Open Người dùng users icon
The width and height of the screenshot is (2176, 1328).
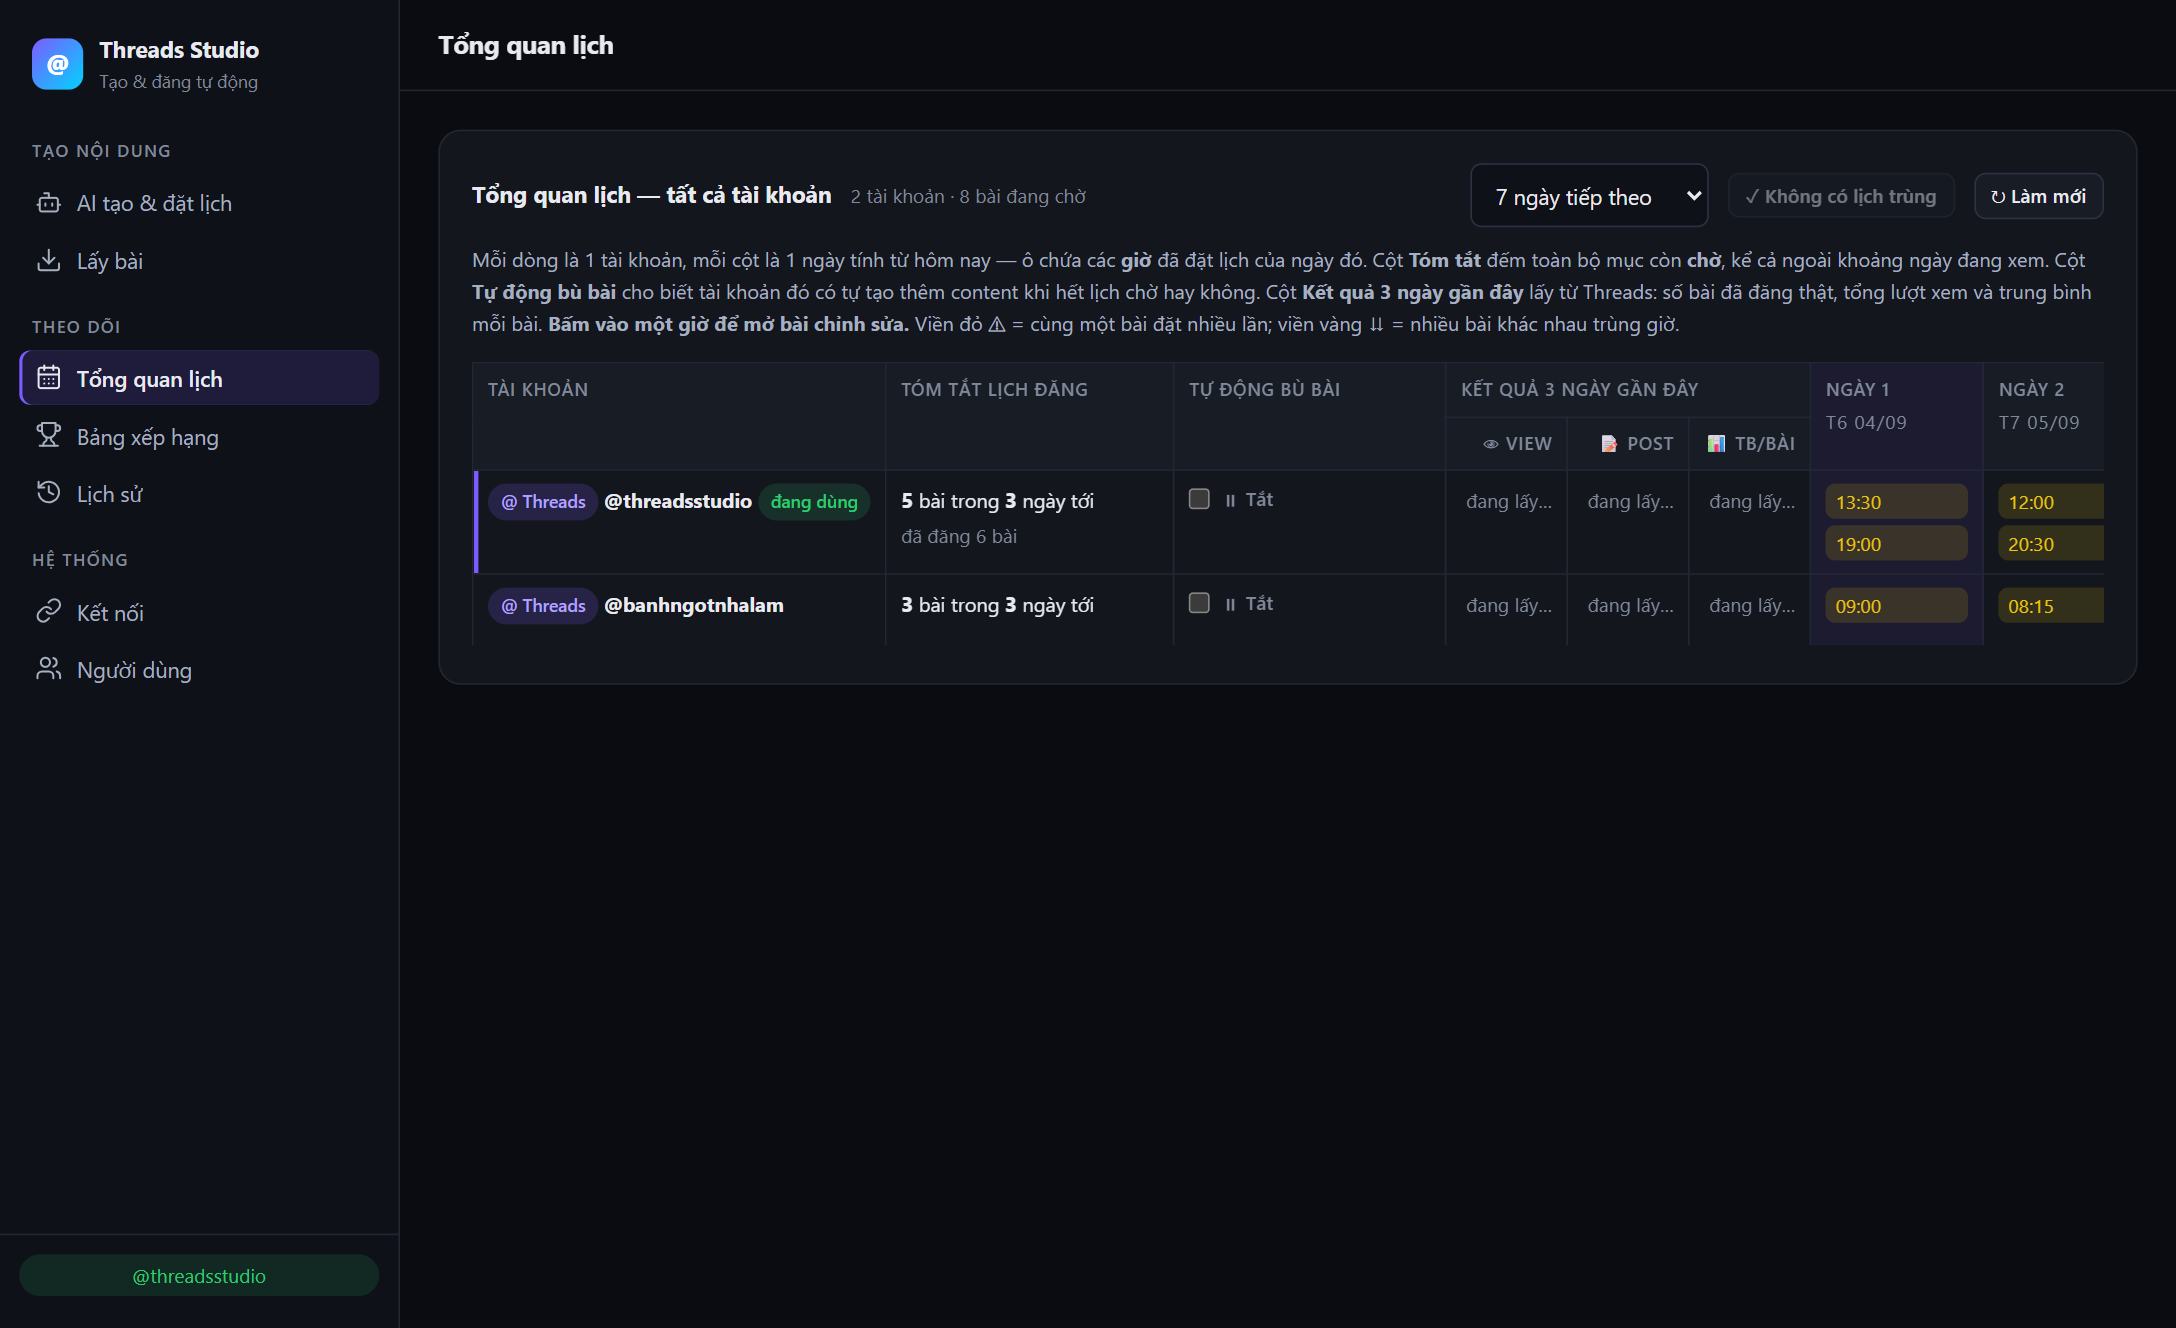click(48, 669)
